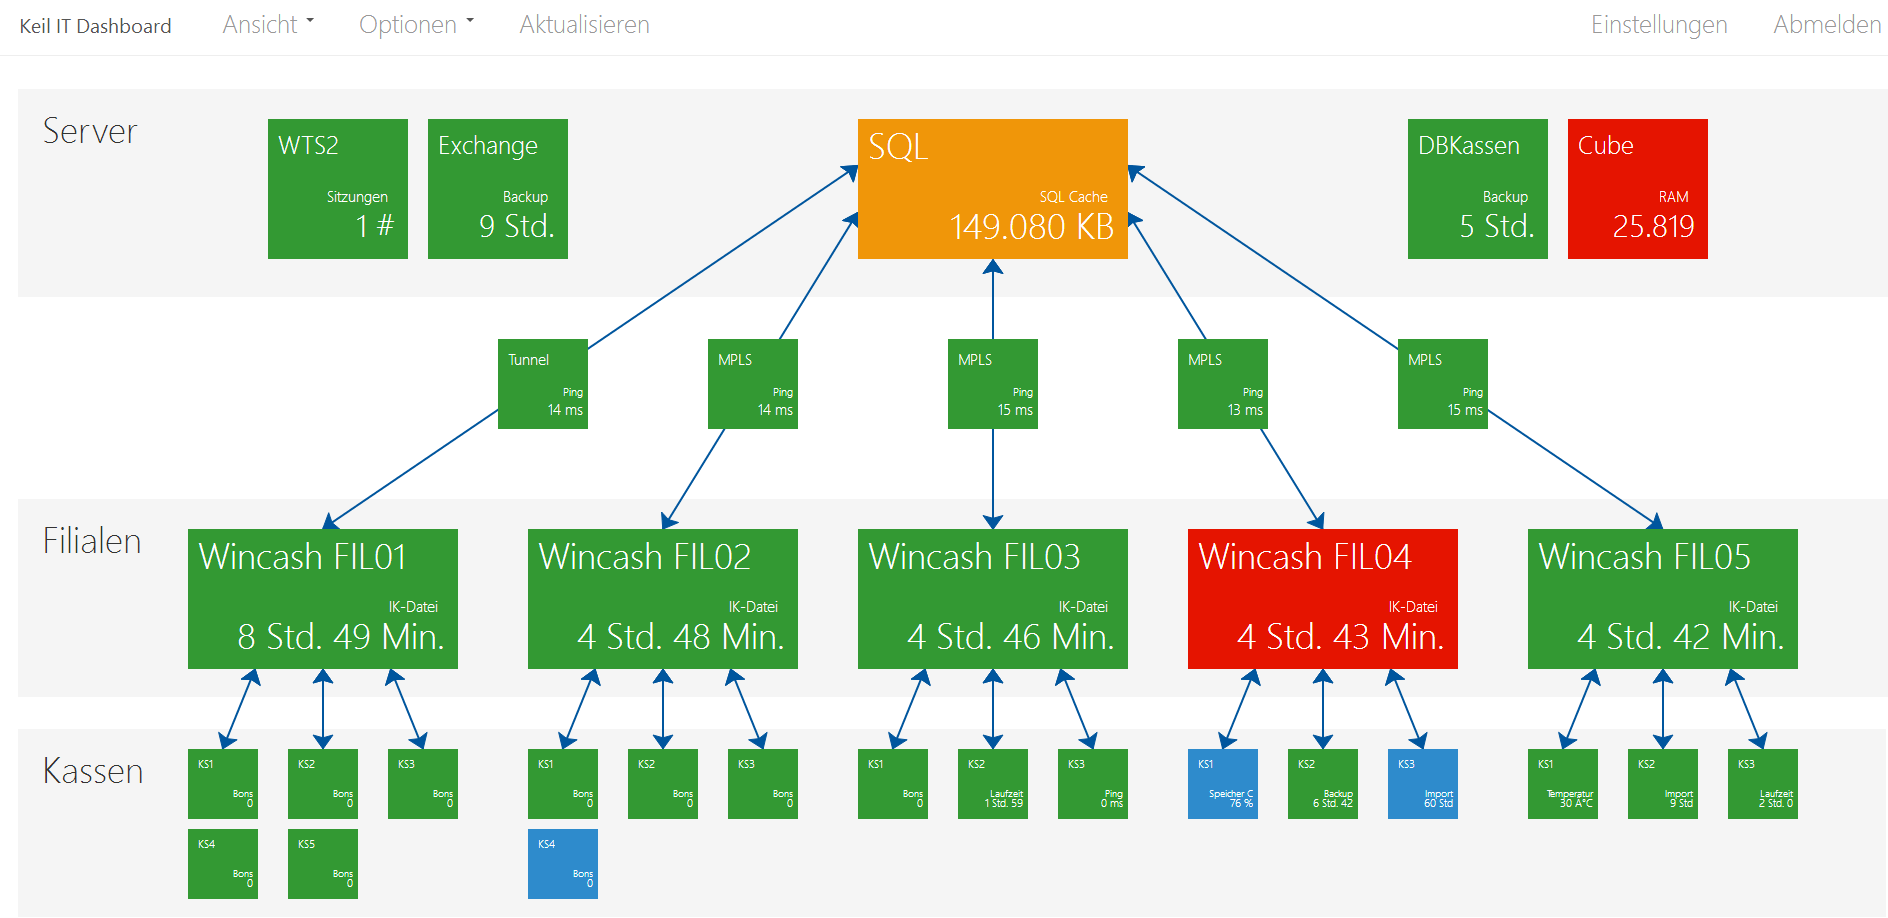
Task: Select the Exchange Backup tile
Action: tap(497, 189)
